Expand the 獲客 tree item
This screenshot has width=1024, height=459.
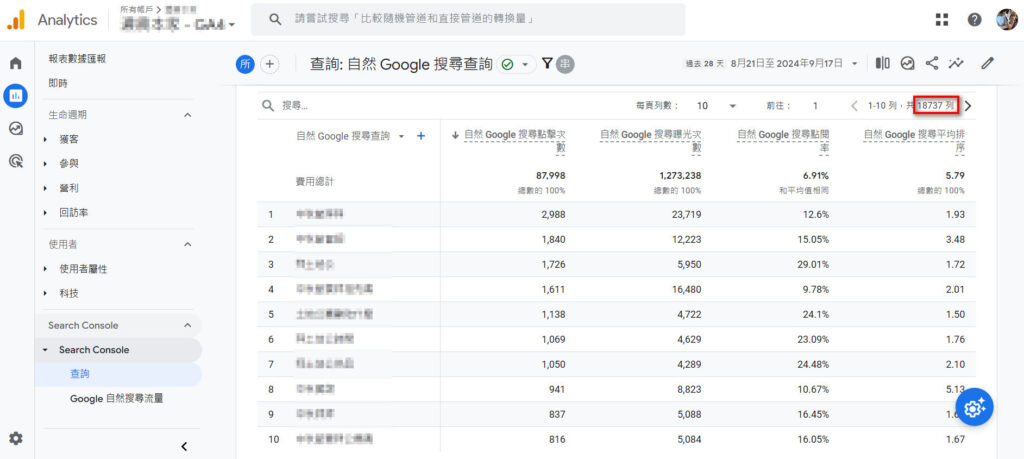(46, 139)
